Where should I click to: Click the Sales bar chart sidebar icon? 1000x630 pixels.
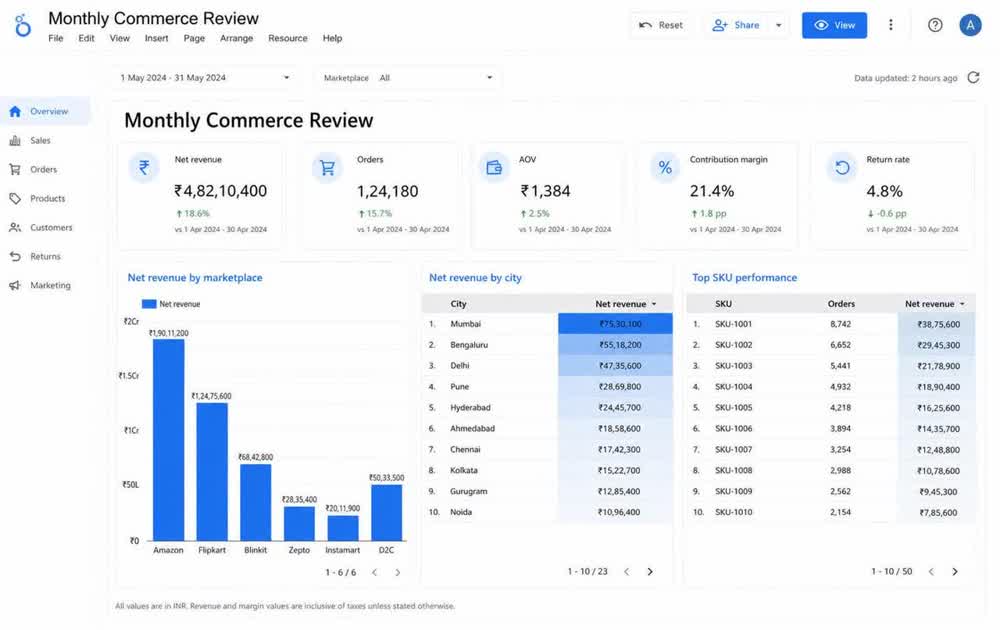(15, 140)
